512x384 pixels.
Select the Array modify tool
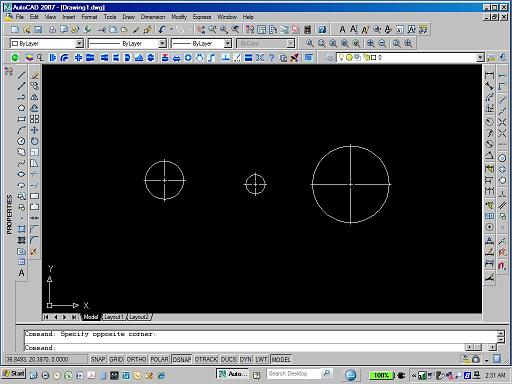[34, 119]
